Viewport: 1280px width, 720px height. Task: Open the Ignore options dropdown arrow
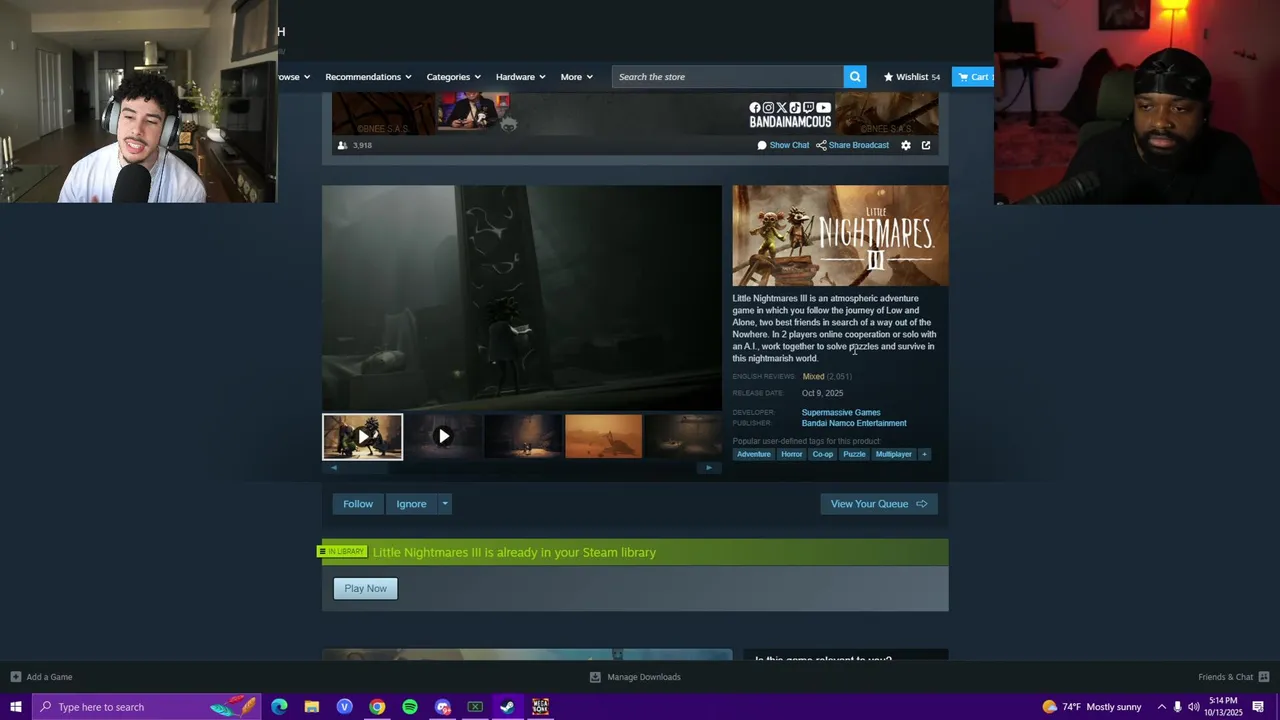pos(445,504)
